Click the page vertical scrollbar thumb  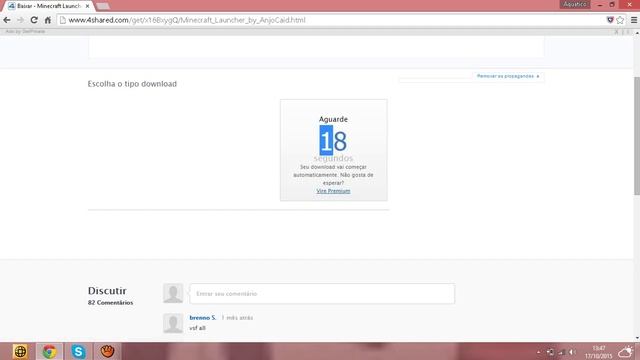pos(637,136)
